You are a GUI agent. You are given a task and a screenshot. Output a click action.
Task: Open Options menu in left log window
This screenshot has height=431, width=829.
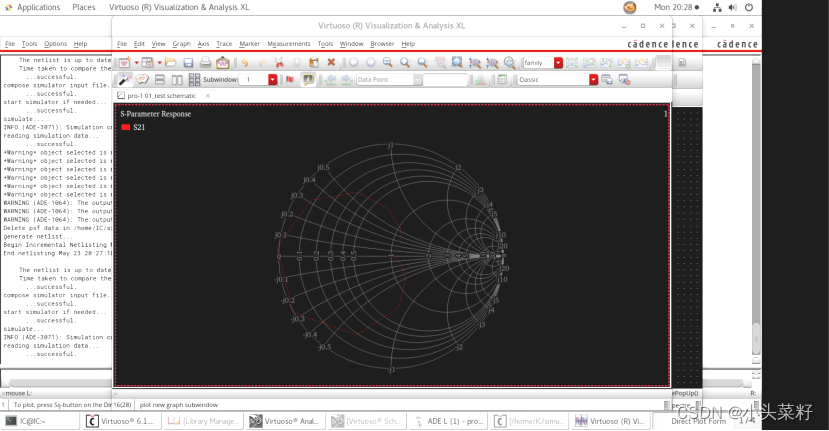point(56,43)
